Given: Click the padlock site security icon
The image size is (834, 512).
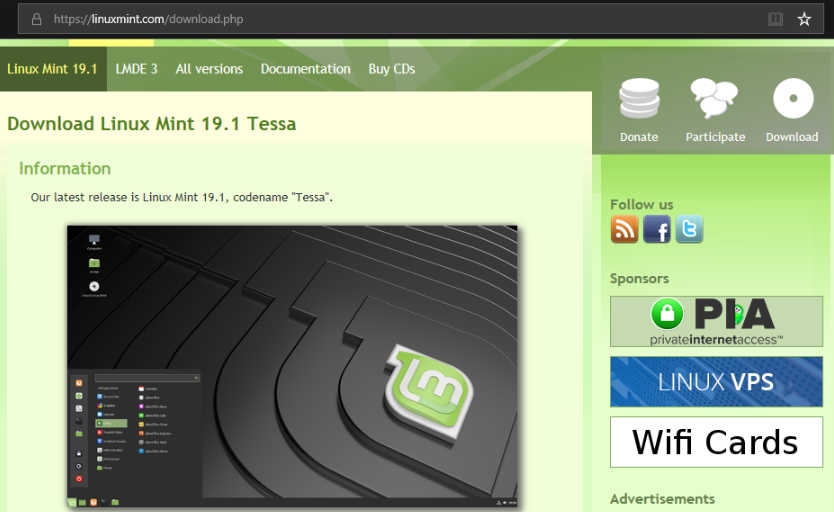Looking at the screenshot, I should tap(36, 19).
